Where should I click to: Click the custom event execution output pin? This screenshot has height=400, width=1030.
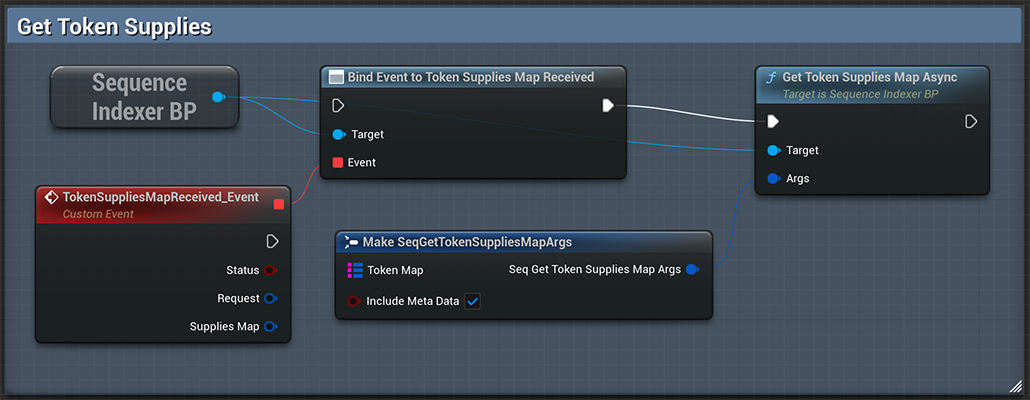point(272,241)
